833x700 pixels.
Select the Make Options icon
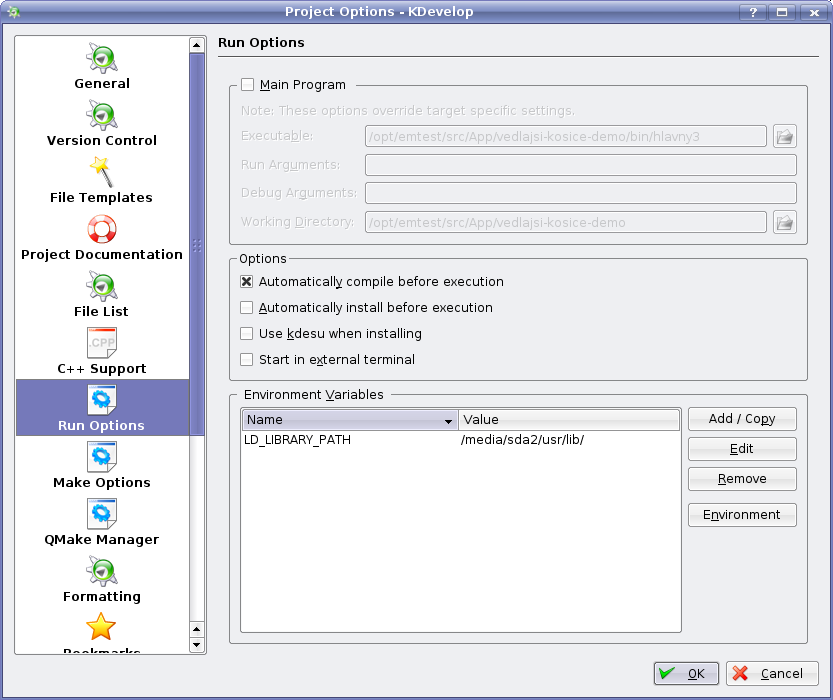(x=102, y=458)
